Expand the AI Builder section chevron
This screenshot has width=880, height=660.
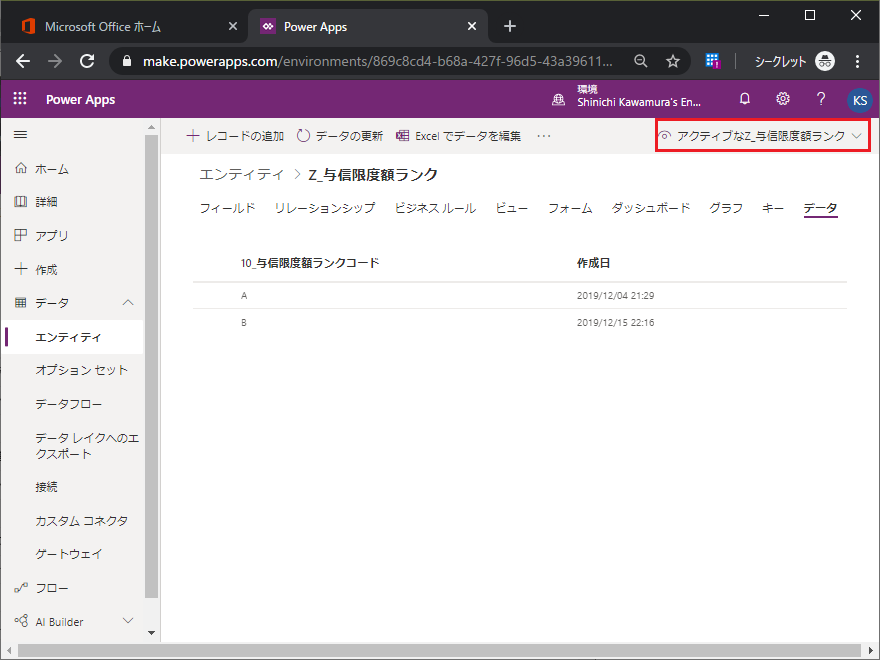click(x=128, y=620)
